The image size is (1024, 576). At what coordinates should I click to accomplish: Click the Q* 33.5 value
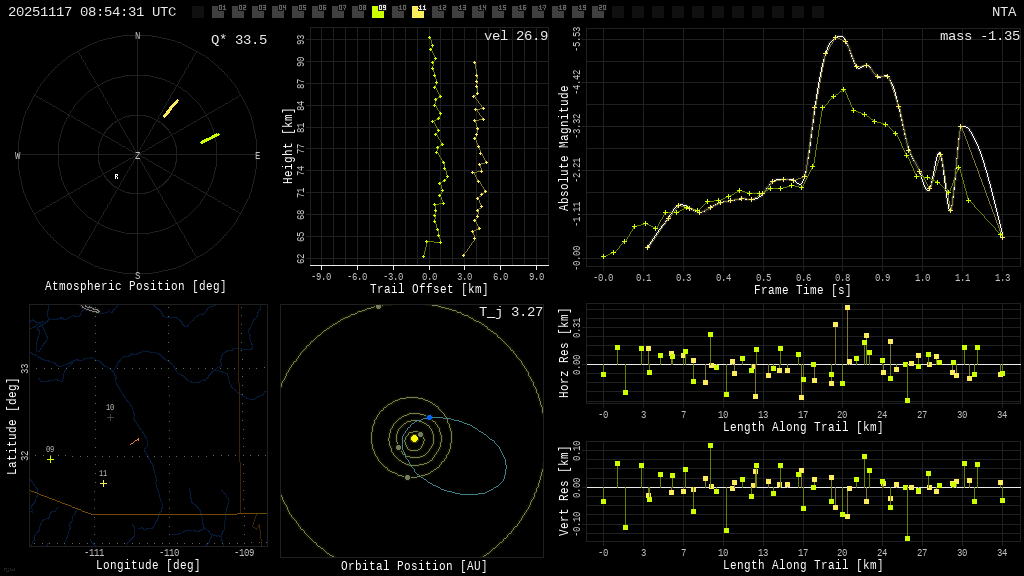(238, 40)
